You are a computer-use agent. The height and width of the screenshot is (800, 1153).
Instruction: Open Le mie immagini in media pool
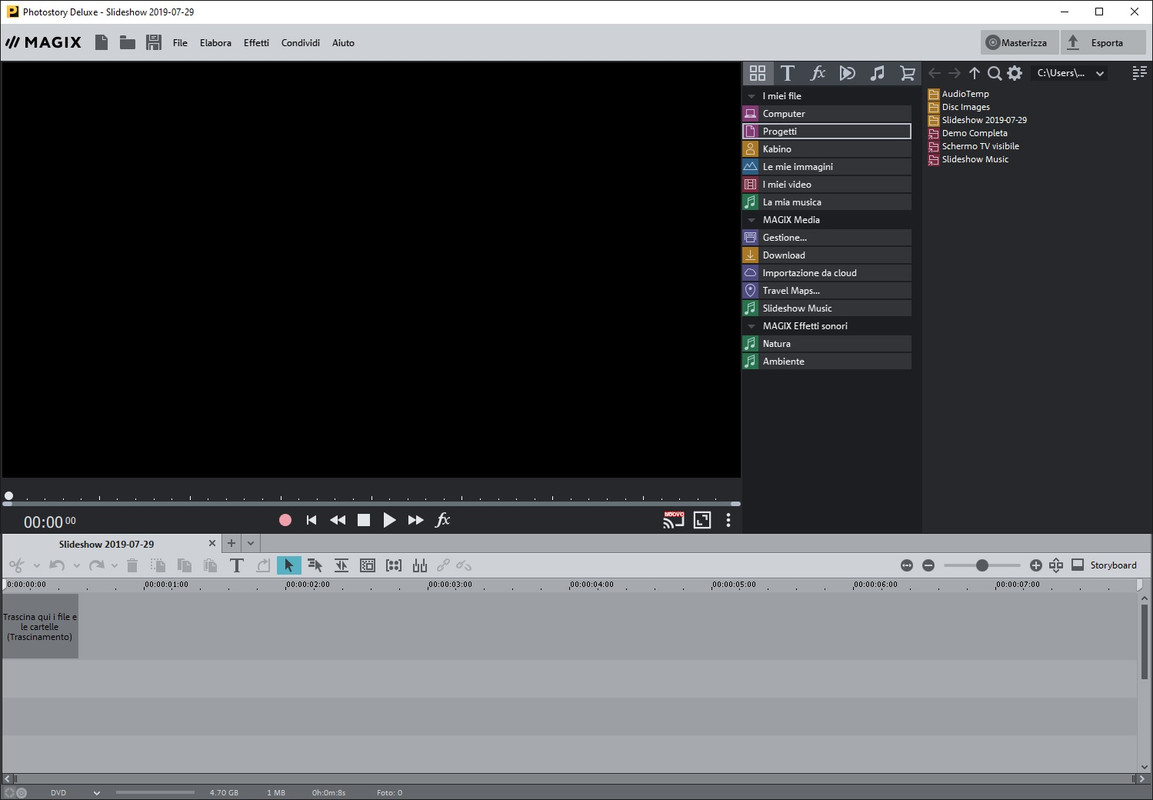[827, 167]
